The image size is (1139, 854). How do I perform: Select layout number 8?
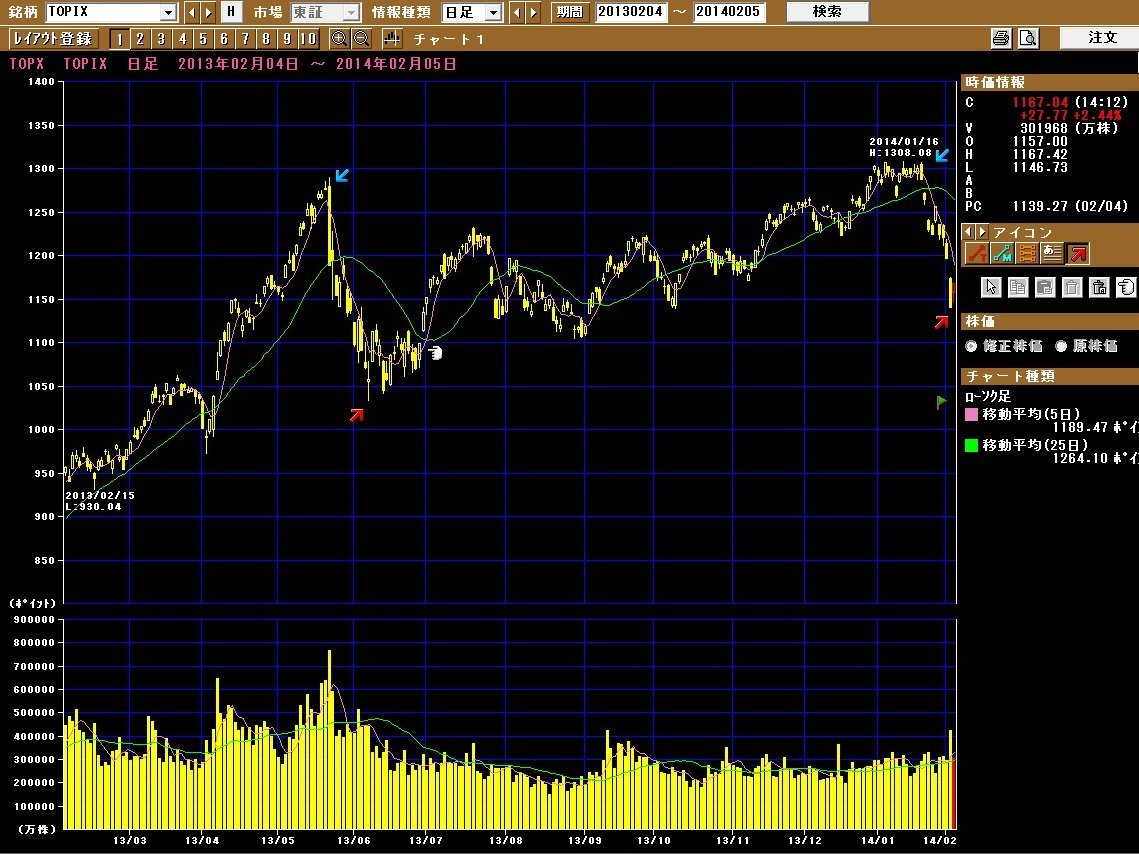pos(266,38)
